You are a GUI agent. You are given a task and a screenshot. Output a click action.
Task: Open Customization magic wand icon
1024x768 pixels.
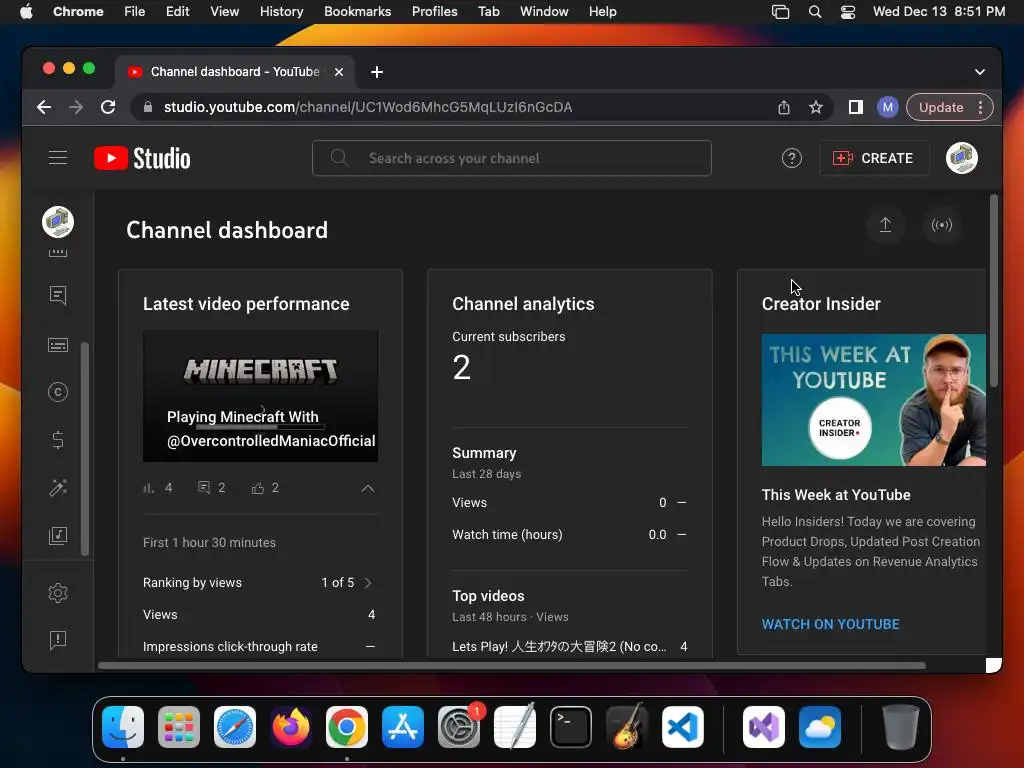pyautogui.click(x=57, y=488)
